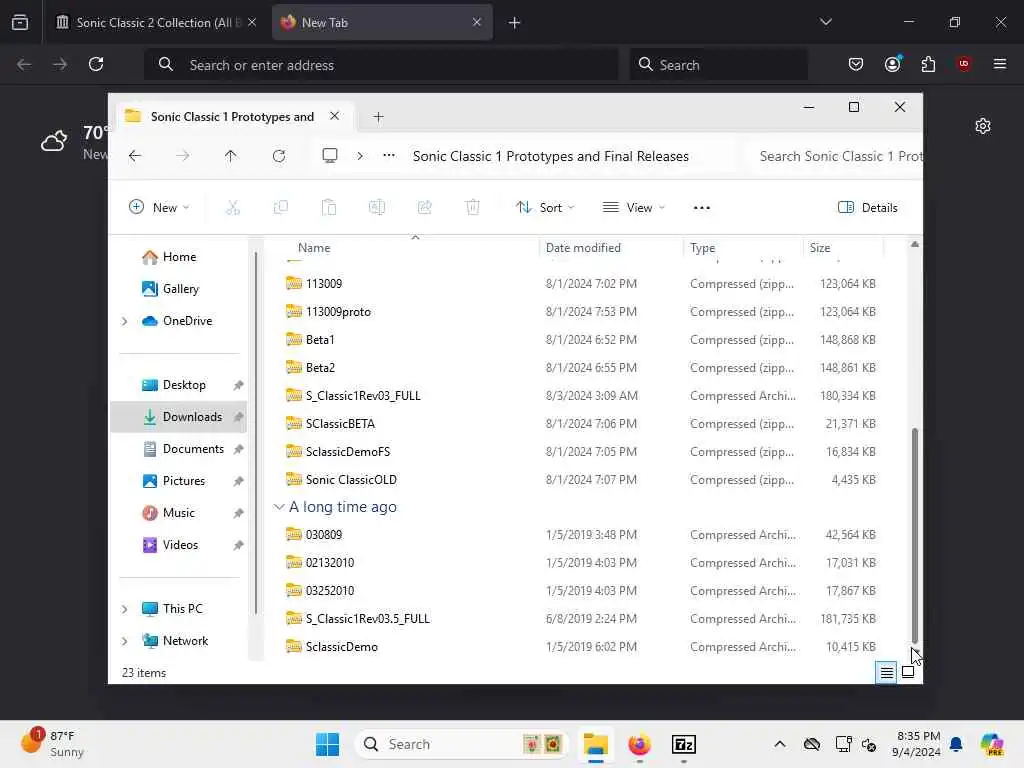Expand This PC in navigation pane
The width and height of the screenshot is (1024, 768).
tap(125, 609)
